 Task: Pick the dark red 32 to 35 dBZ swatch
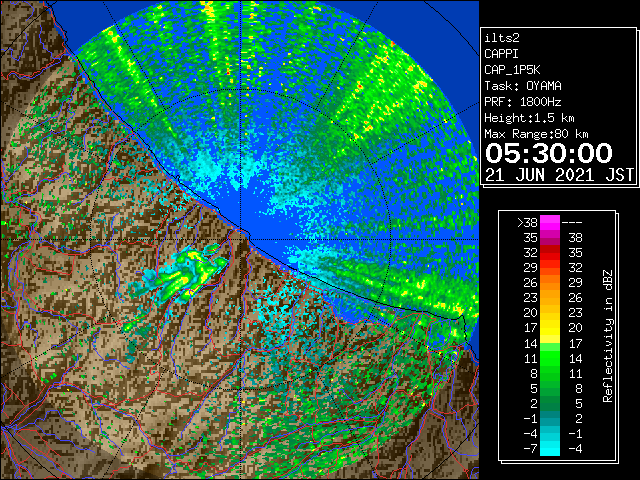tap(550, 253)
